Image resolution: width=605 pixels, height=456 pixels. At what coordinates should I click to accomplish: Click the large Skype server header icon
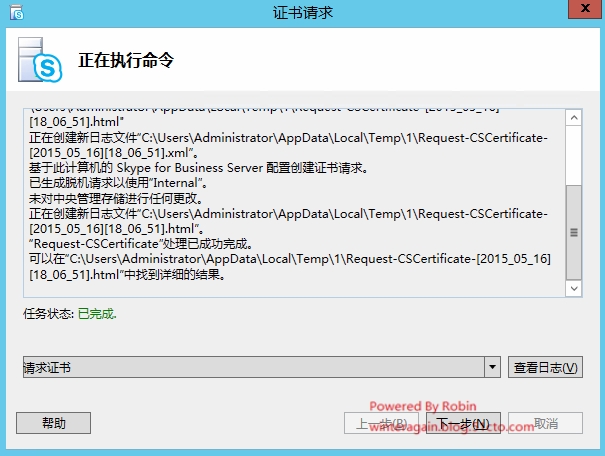coord(40,60)
